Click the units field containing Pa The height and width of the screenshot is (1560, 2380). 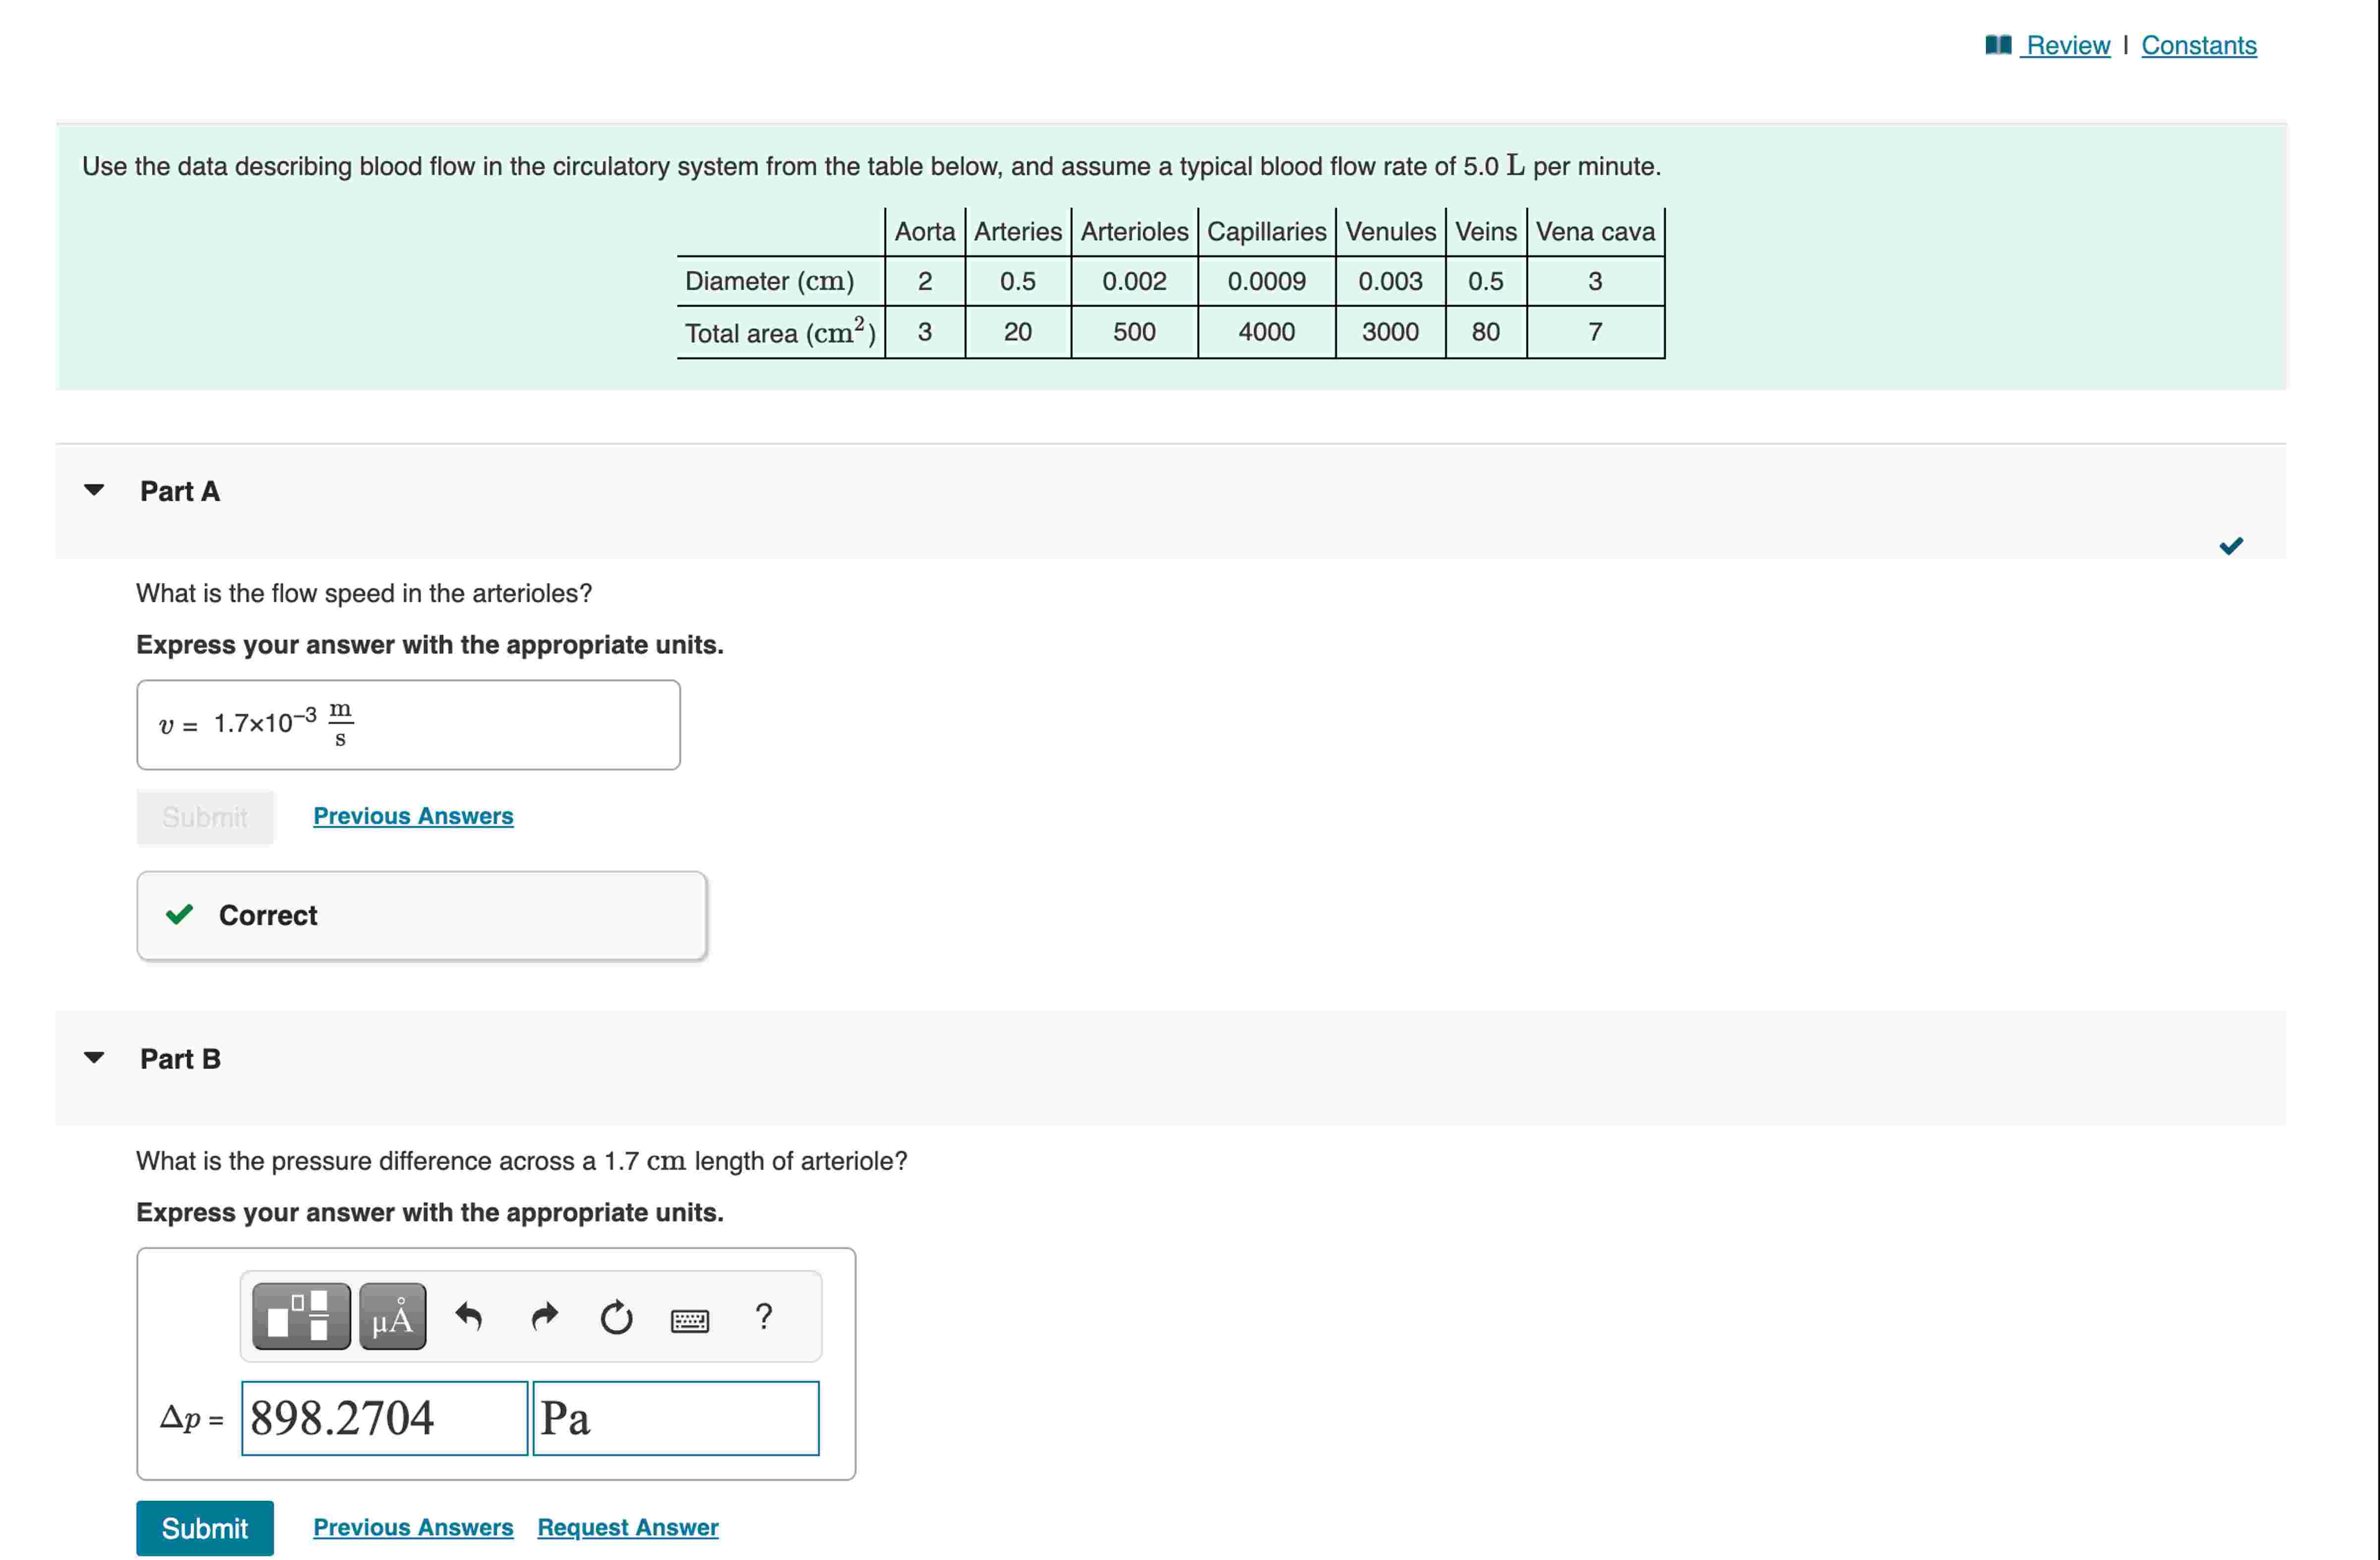click(676, 1418)
